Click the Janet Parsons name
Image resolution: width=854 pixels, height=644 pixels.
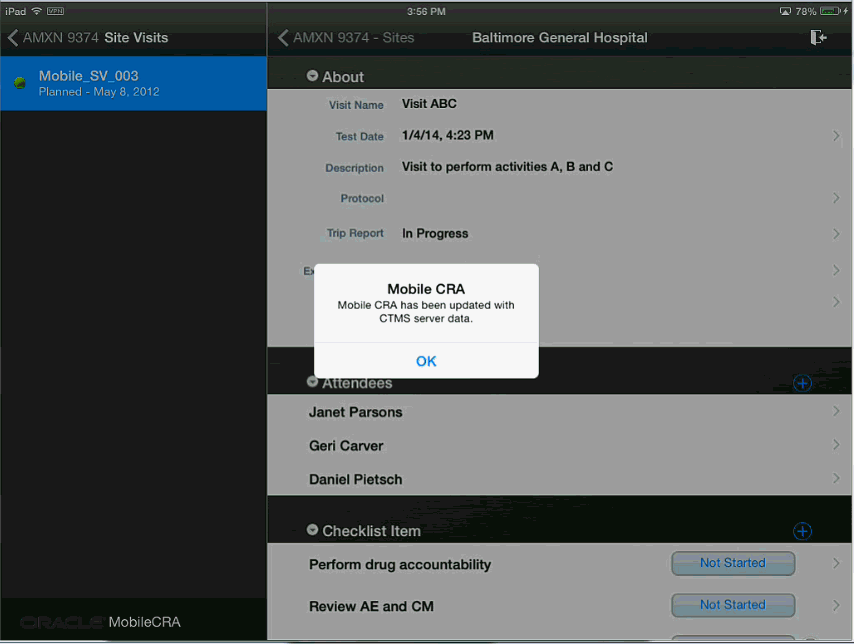(356, 412)
